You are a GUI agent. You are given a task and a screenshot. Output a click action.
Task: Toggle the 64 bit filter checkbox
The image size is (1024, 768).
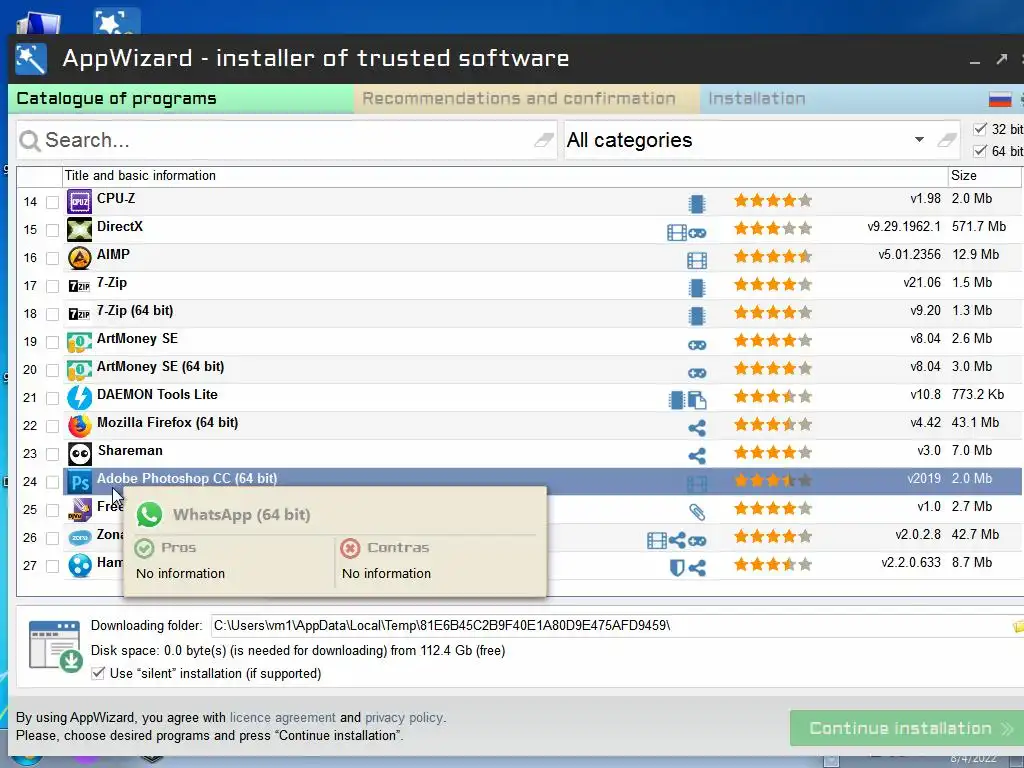coord(980,151)
